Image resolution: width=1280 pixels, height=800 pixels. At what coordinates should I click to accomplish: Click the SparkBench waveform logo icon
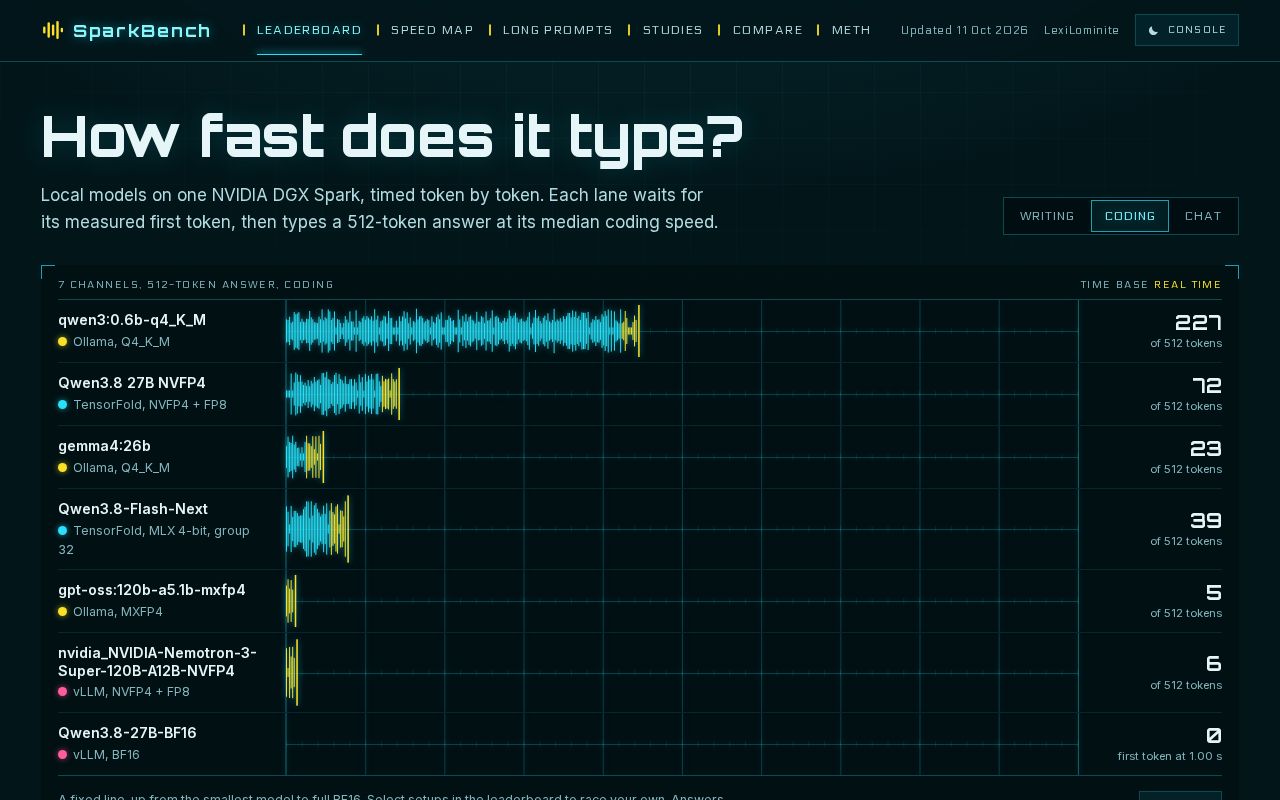(53, 30)
